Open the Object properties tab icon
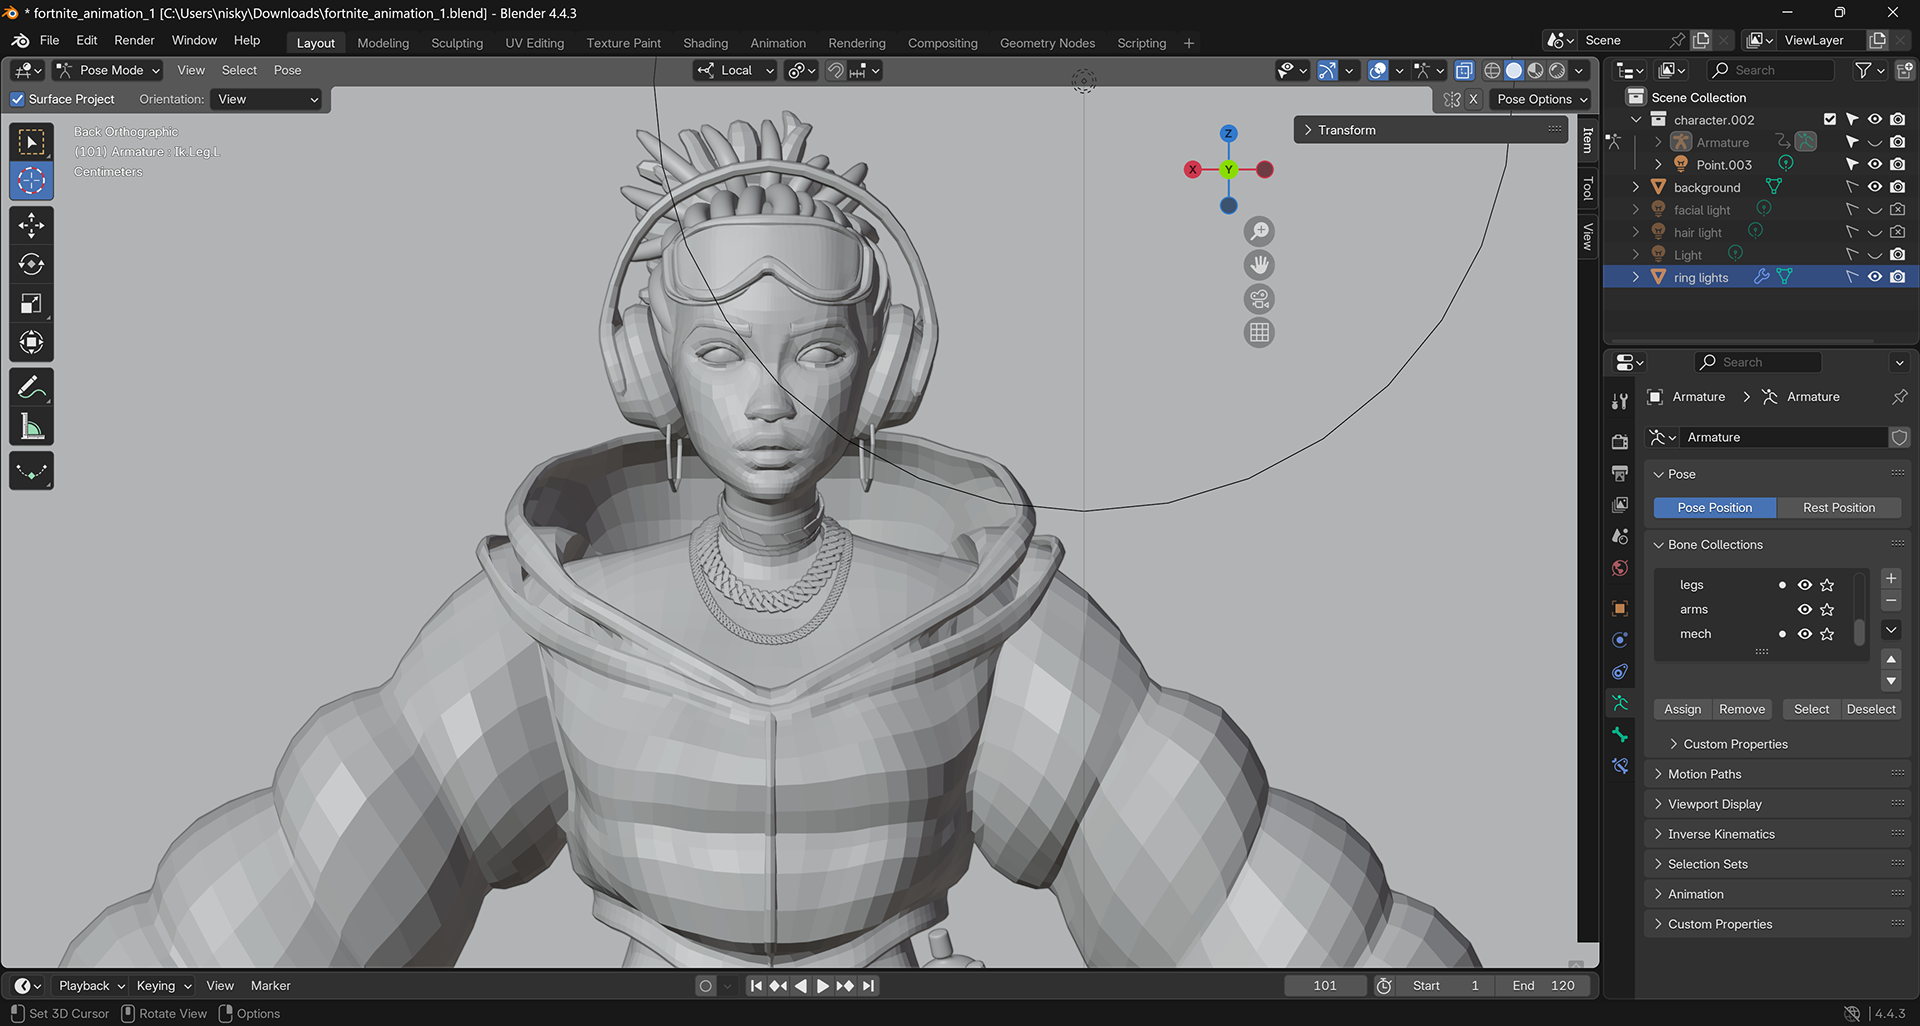Screen dimensions: 1920x1026 1620,608
